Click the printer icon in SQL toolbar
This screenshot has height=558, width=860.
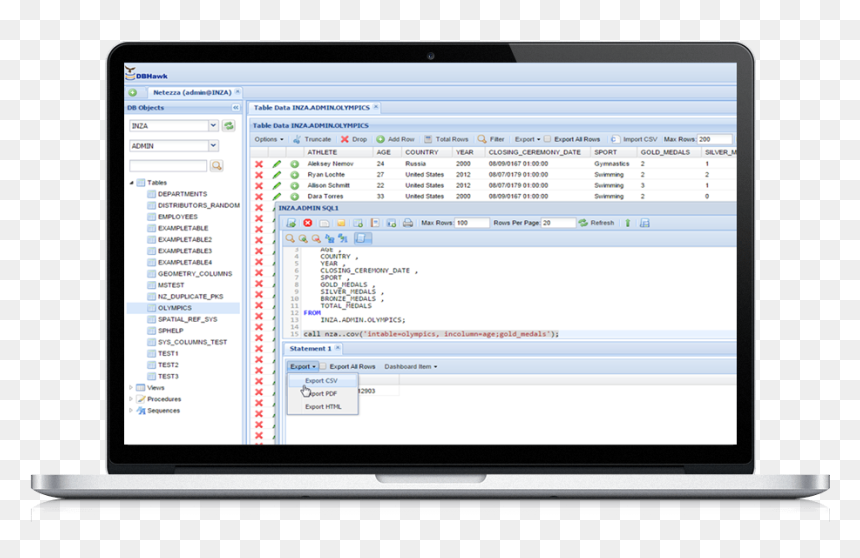click(408, 223)
